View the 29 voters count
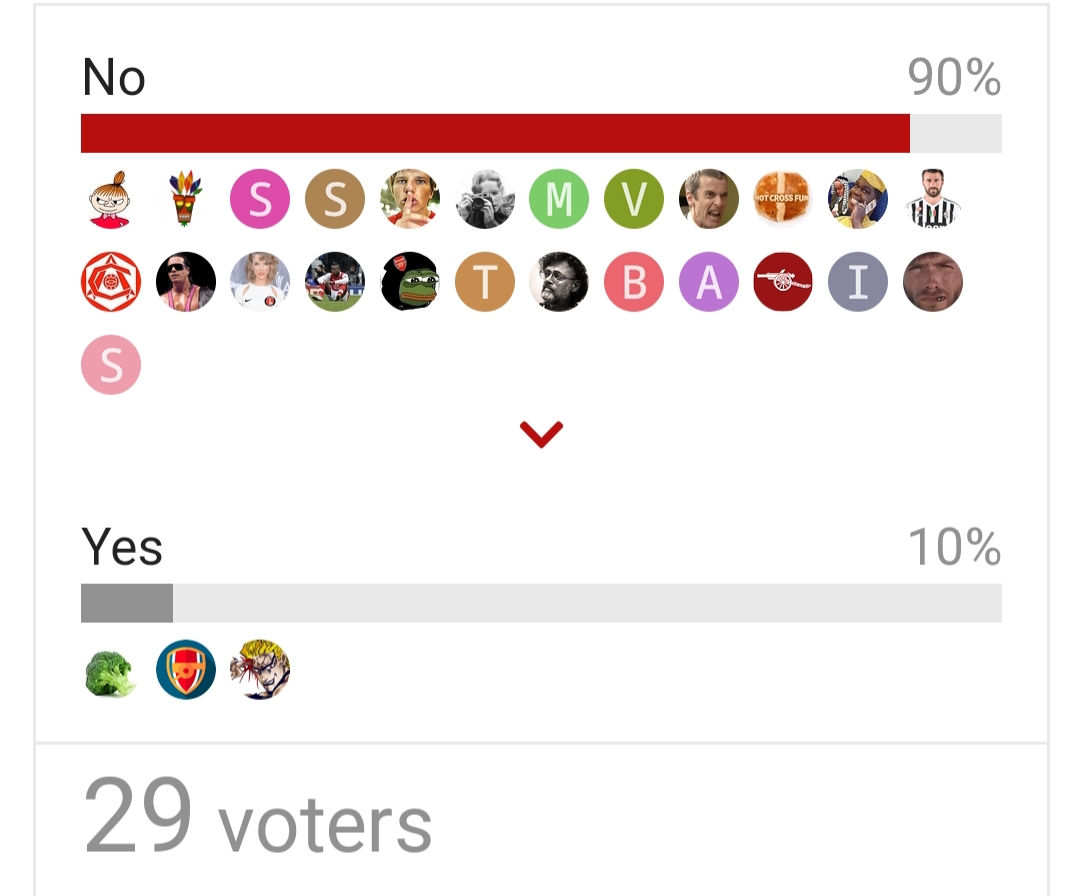1080x896 pixels. [258, 815]
